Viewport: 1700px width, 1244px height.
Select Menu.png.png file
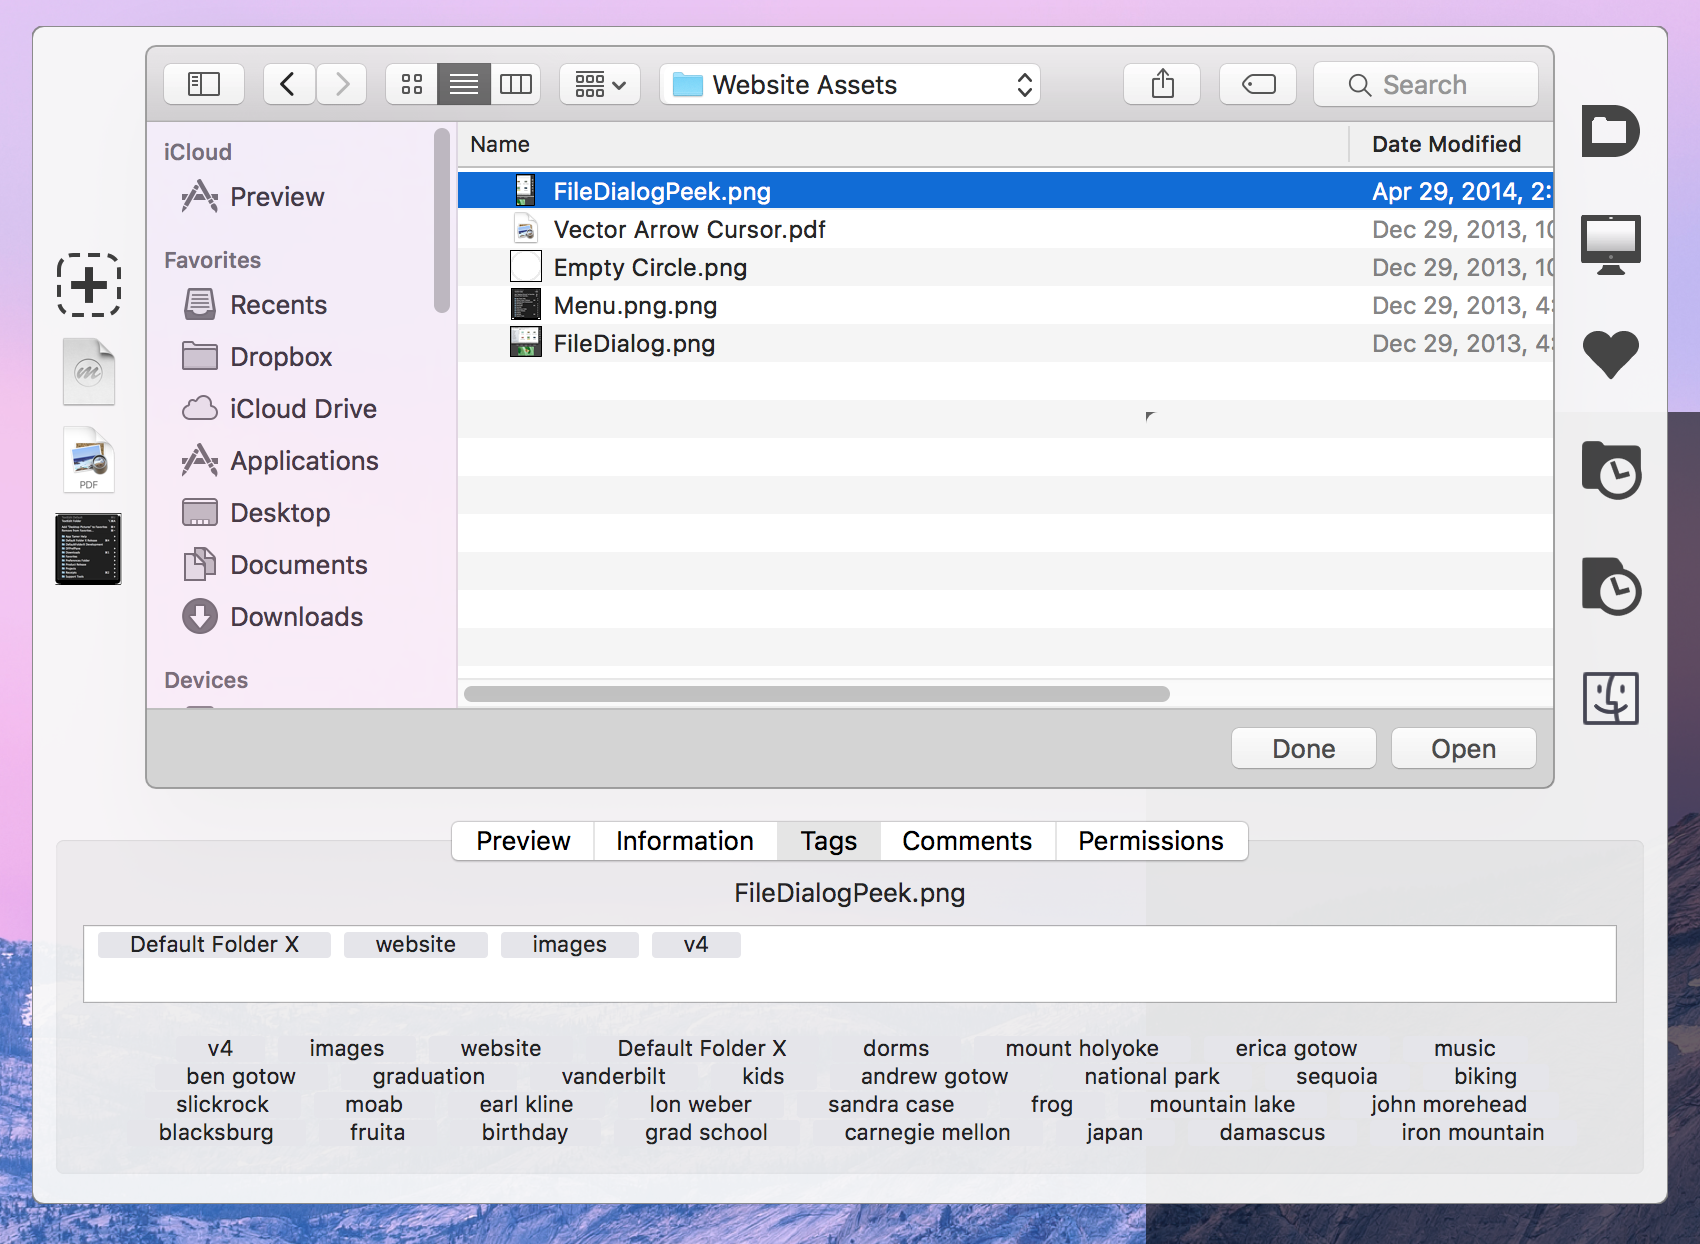(1005, 305)
